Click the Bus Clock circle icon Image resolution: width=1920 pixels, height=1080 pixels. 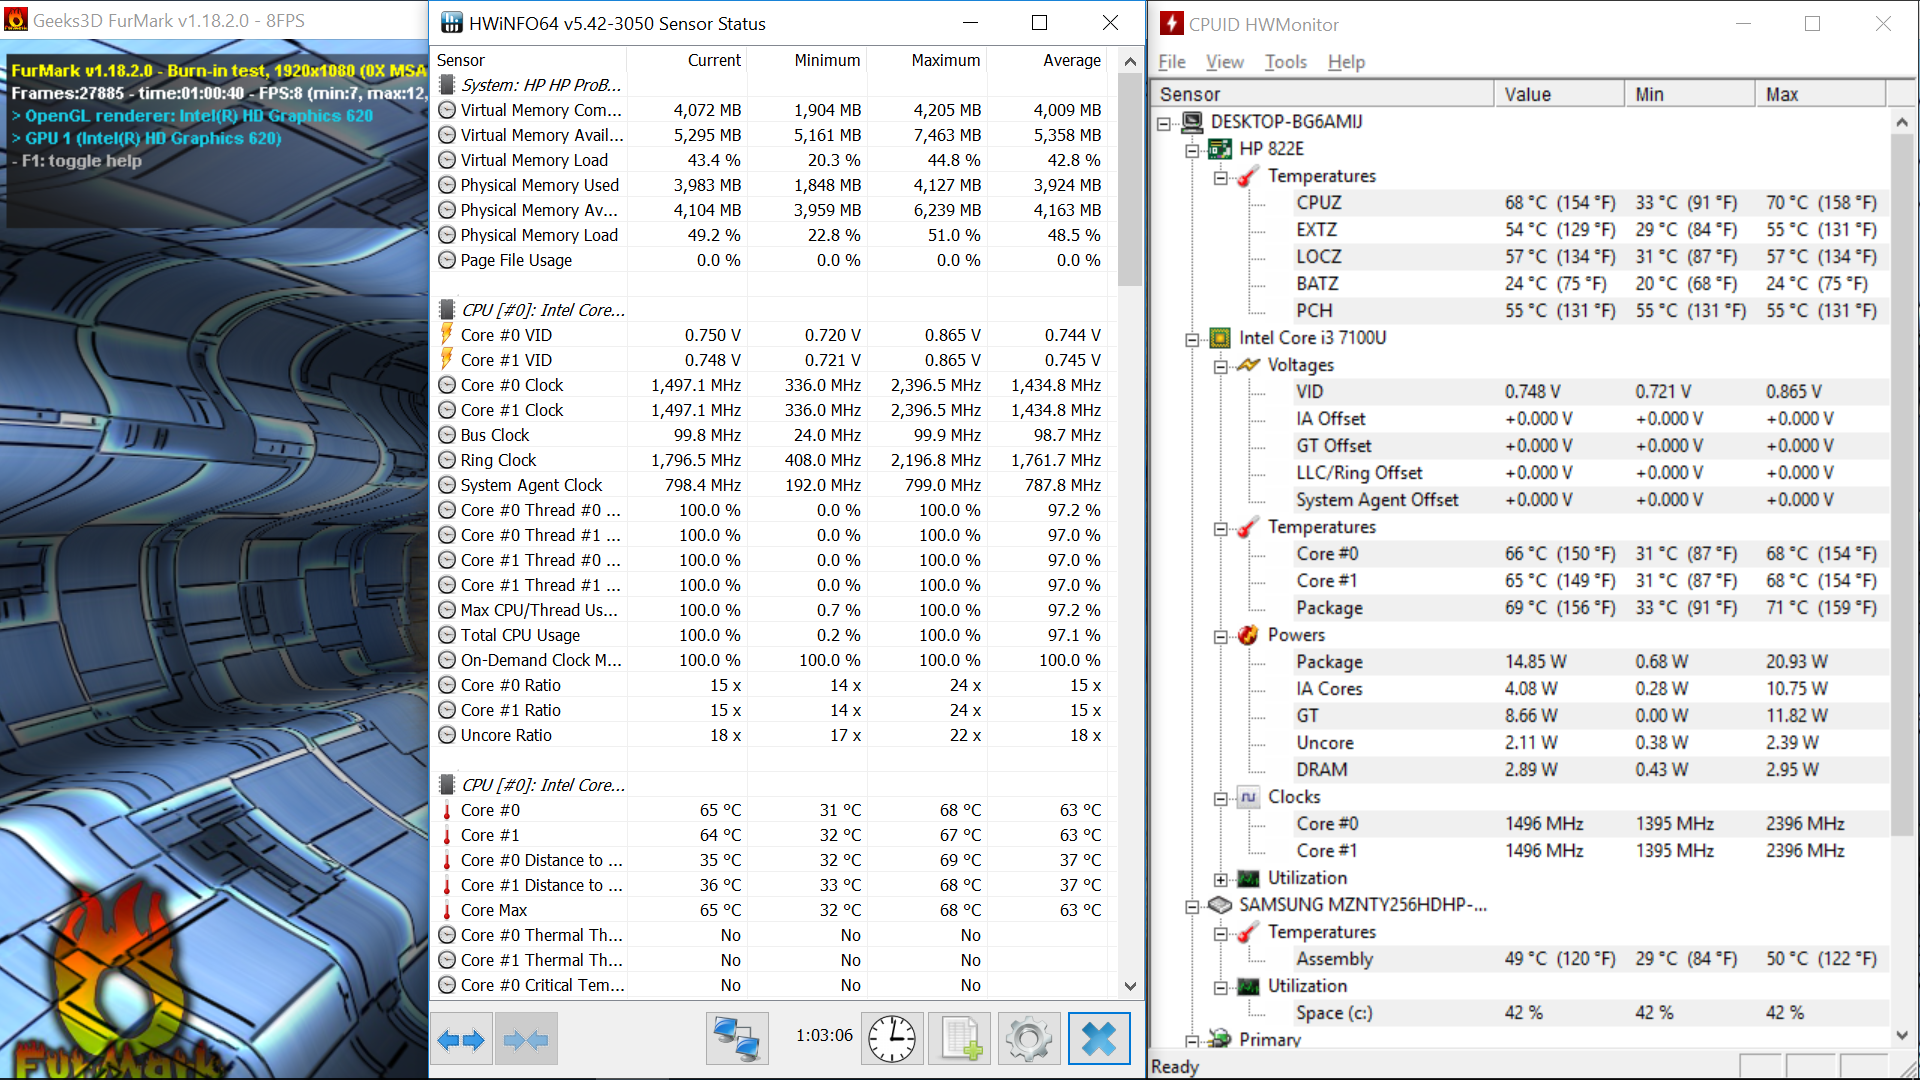447,435
